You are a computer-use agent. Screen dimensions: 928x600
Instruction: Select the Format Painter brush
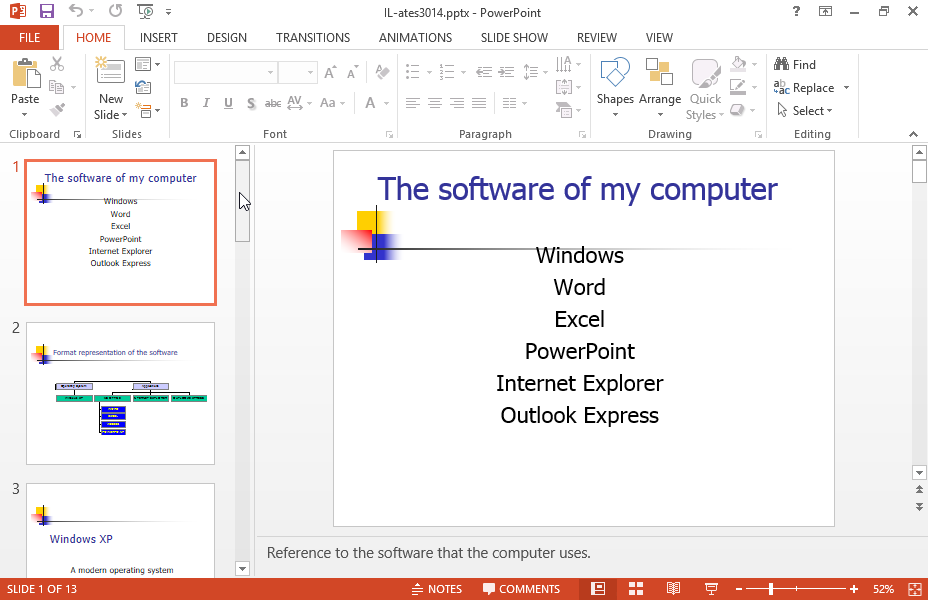pyautogui.click(x=57, y=110)
